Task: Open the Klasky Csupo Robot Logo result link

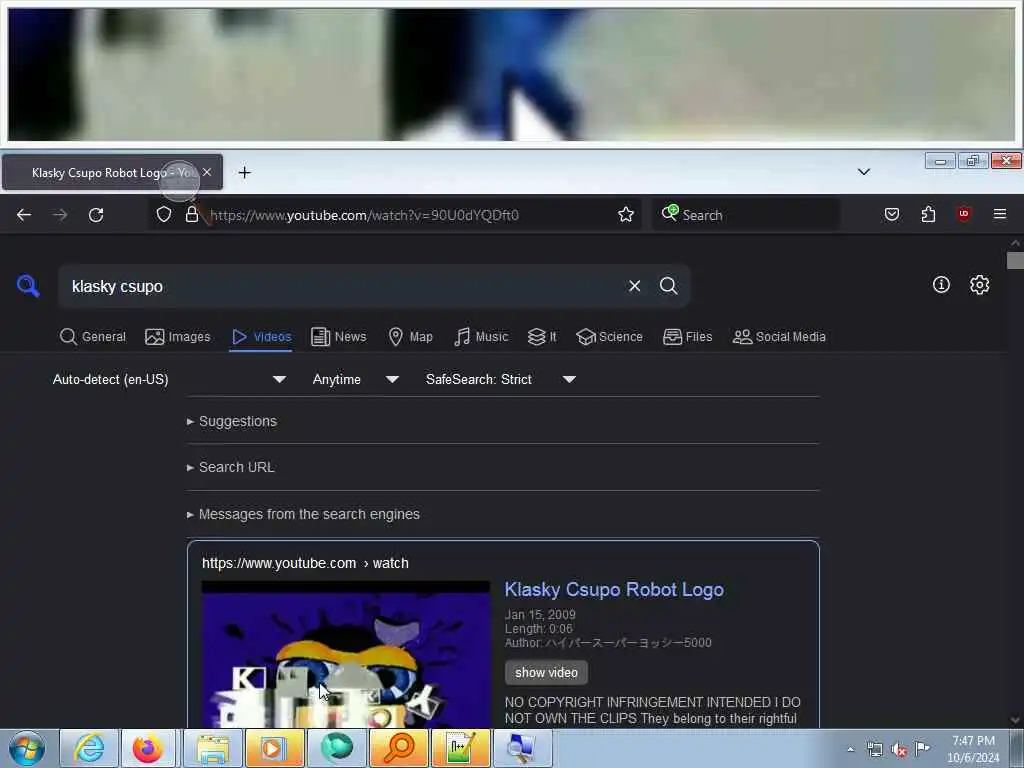Action: coord(614,590)
